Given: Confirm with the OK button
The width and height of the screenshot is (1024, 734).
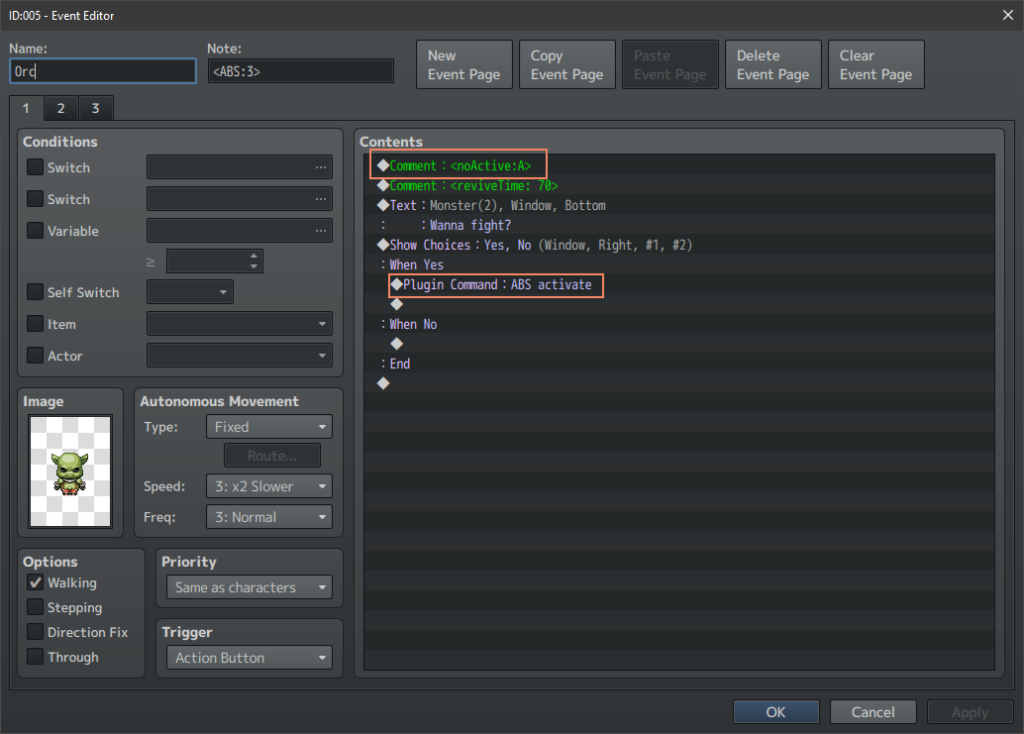Looking at the screenshot, I should coord(776,712).
